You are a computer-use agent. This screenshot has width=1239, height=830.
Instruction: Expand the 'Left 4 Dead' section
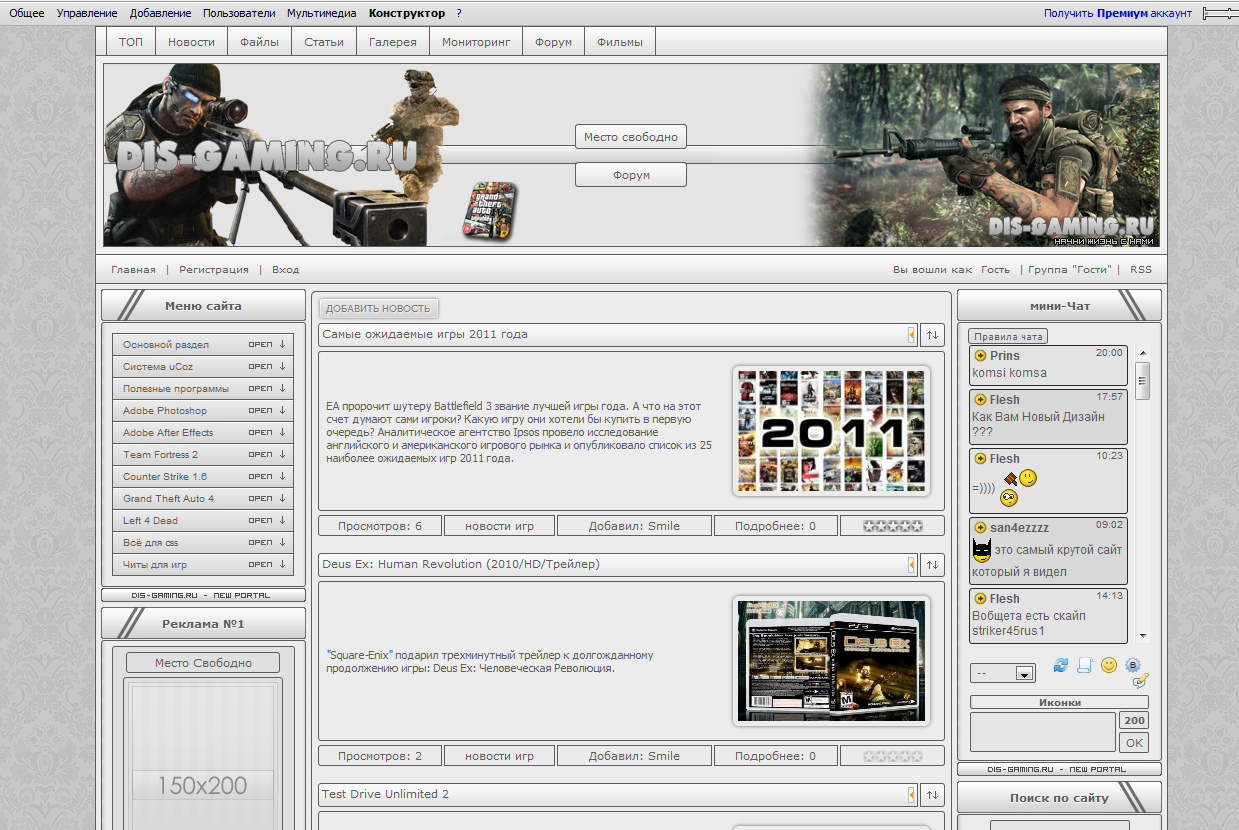(x=203, y=521)
